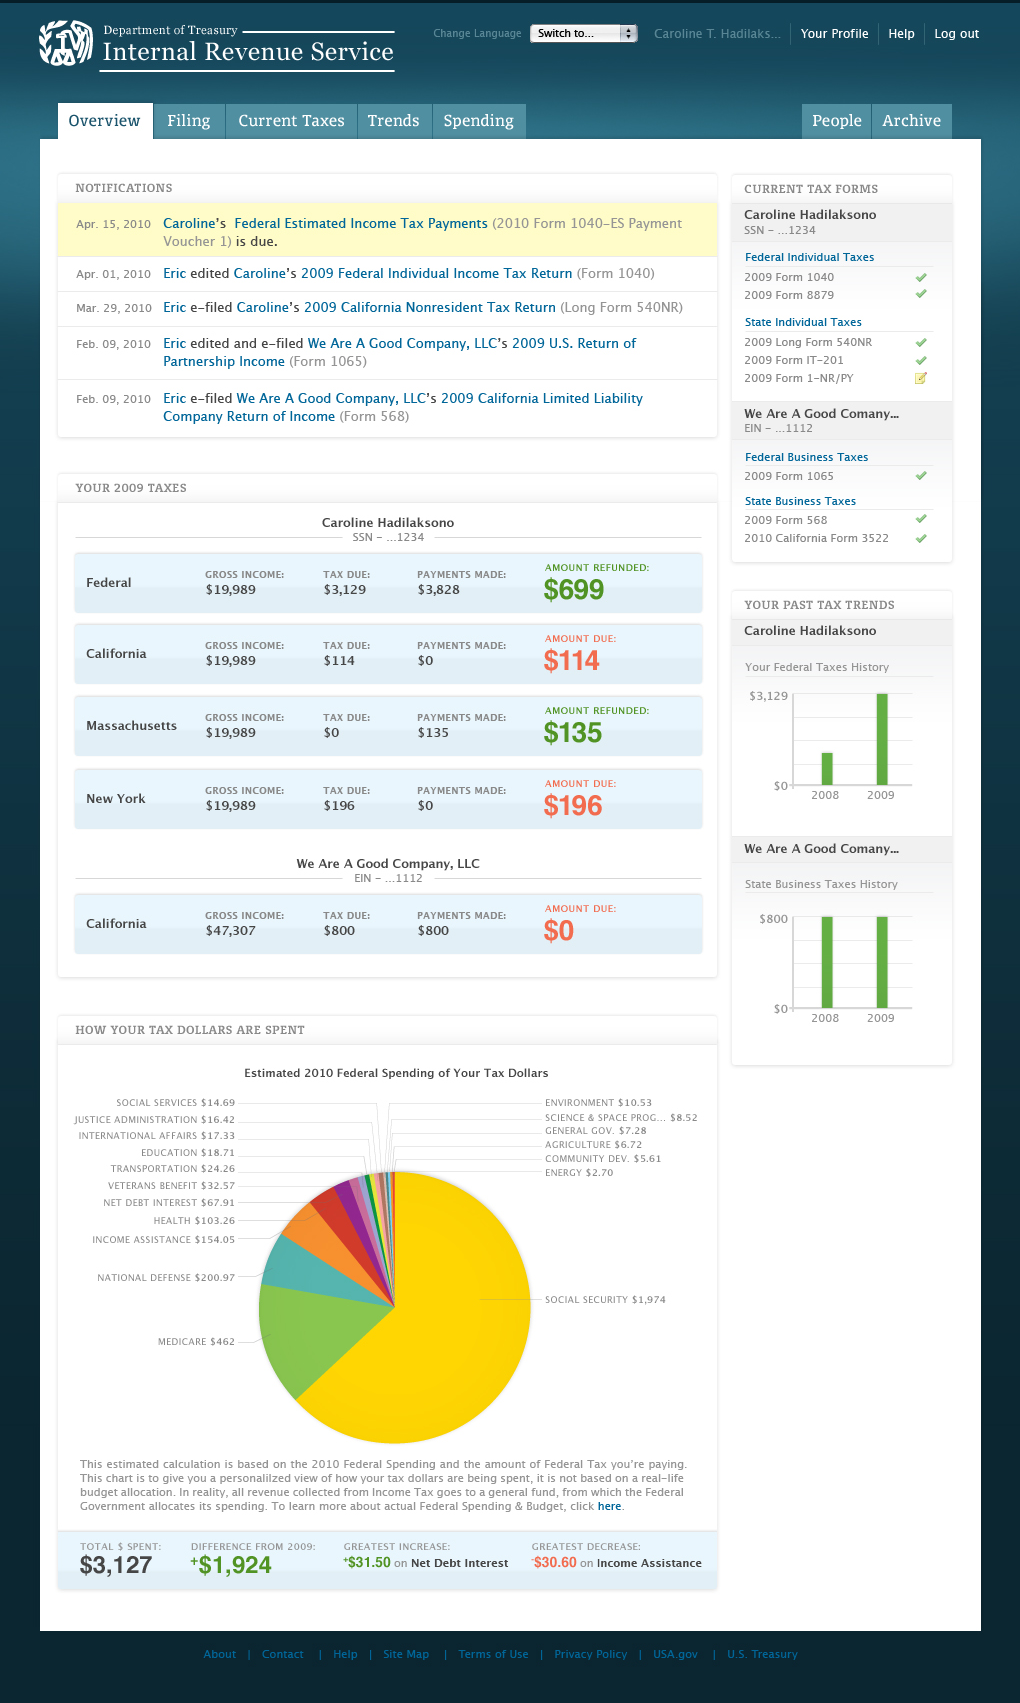Open the Switch to language dropdown
This screenshot has height=1703, width=1020.
tap(584, 33)
